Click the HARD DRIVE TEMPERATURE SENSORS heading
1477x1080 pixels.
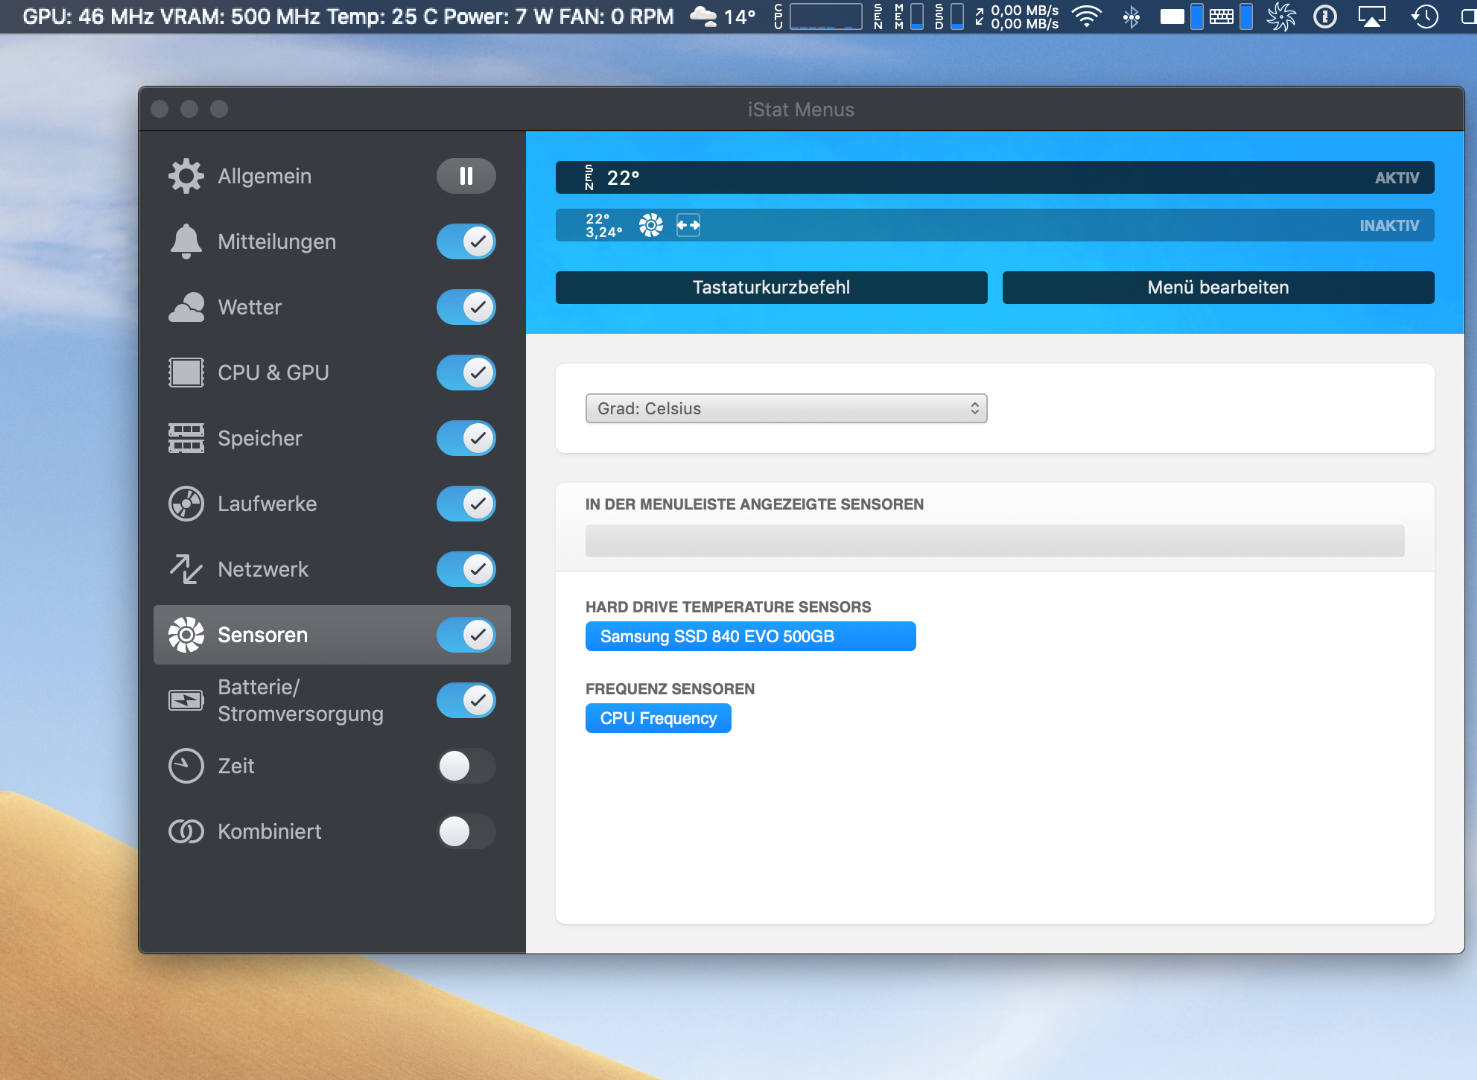pos(728,607)
